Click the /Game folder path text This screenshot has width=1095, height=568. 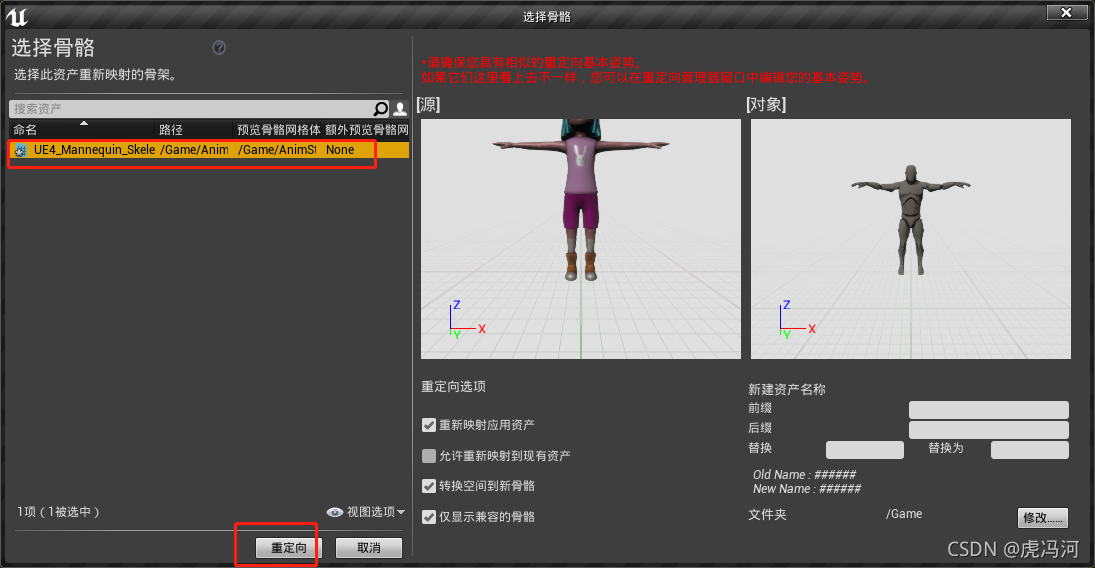tap(904, 514)
